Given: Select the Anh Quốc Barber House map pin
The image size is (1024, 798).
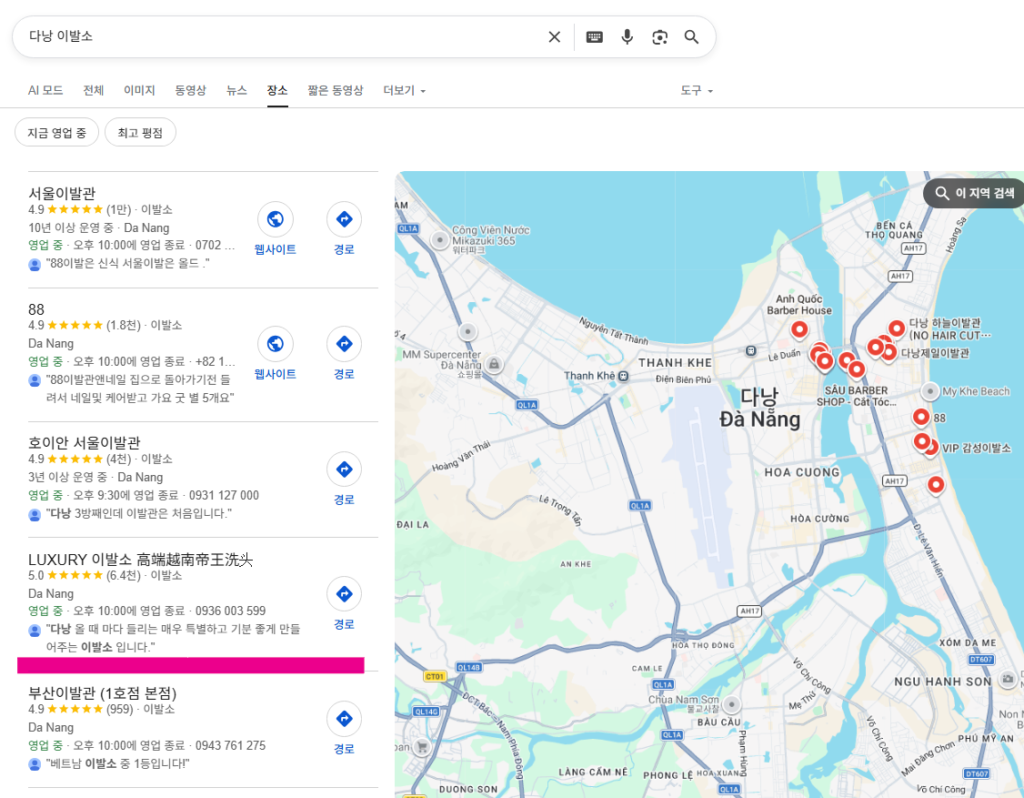Looking at the screenshot, I should tap(799, 328).
